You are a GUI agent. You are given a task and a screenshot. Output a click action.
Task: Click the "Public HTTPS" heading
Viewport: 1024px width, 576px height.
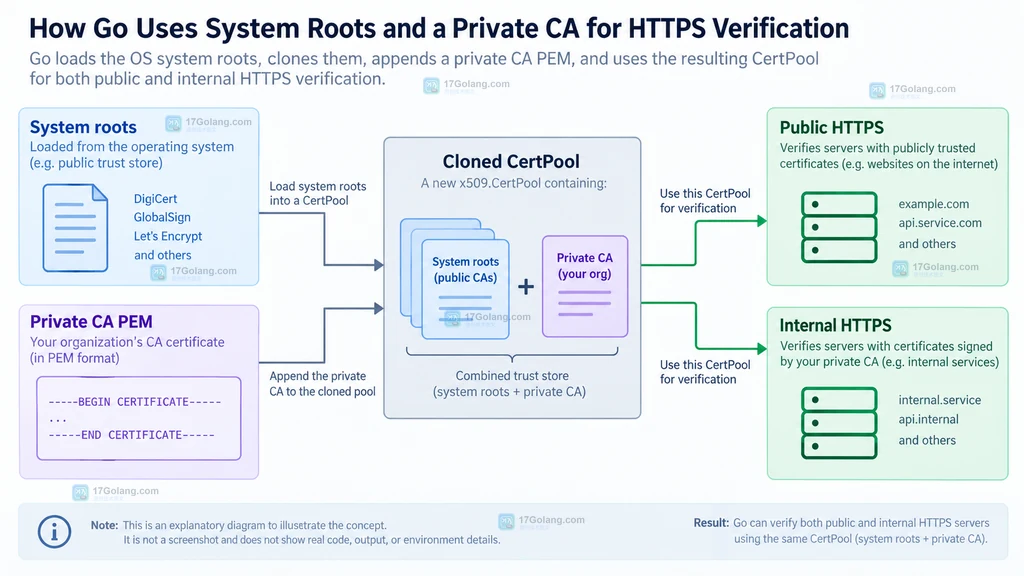coord(831,127)
